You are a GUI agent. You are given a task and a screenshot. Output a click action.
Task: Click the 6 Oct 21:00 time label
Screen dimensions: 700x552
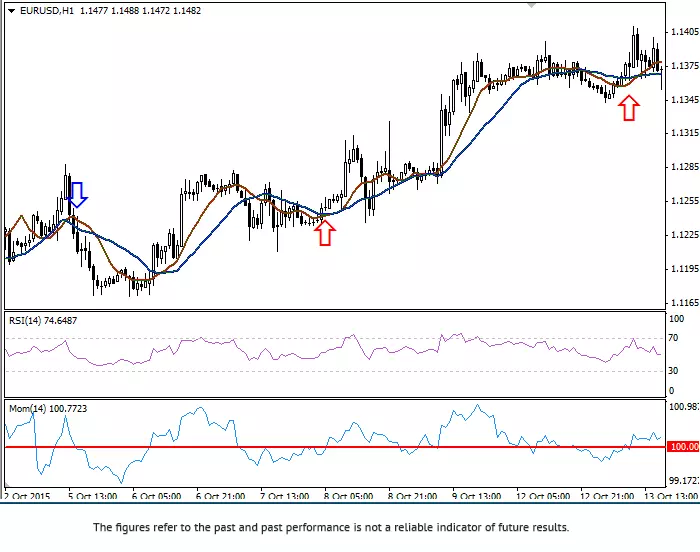[x=221, y=496]
